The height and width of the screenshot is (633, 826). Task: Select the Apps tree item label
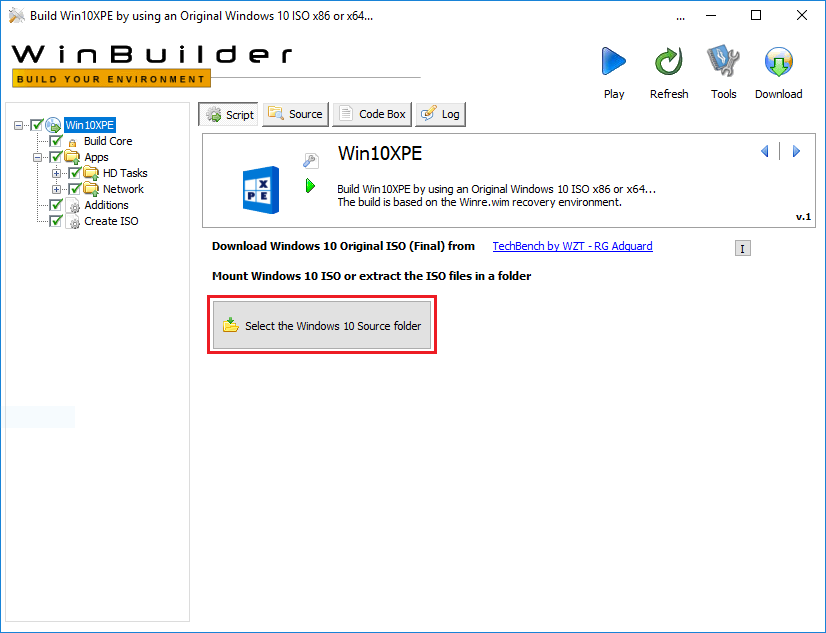click(96, 157)
